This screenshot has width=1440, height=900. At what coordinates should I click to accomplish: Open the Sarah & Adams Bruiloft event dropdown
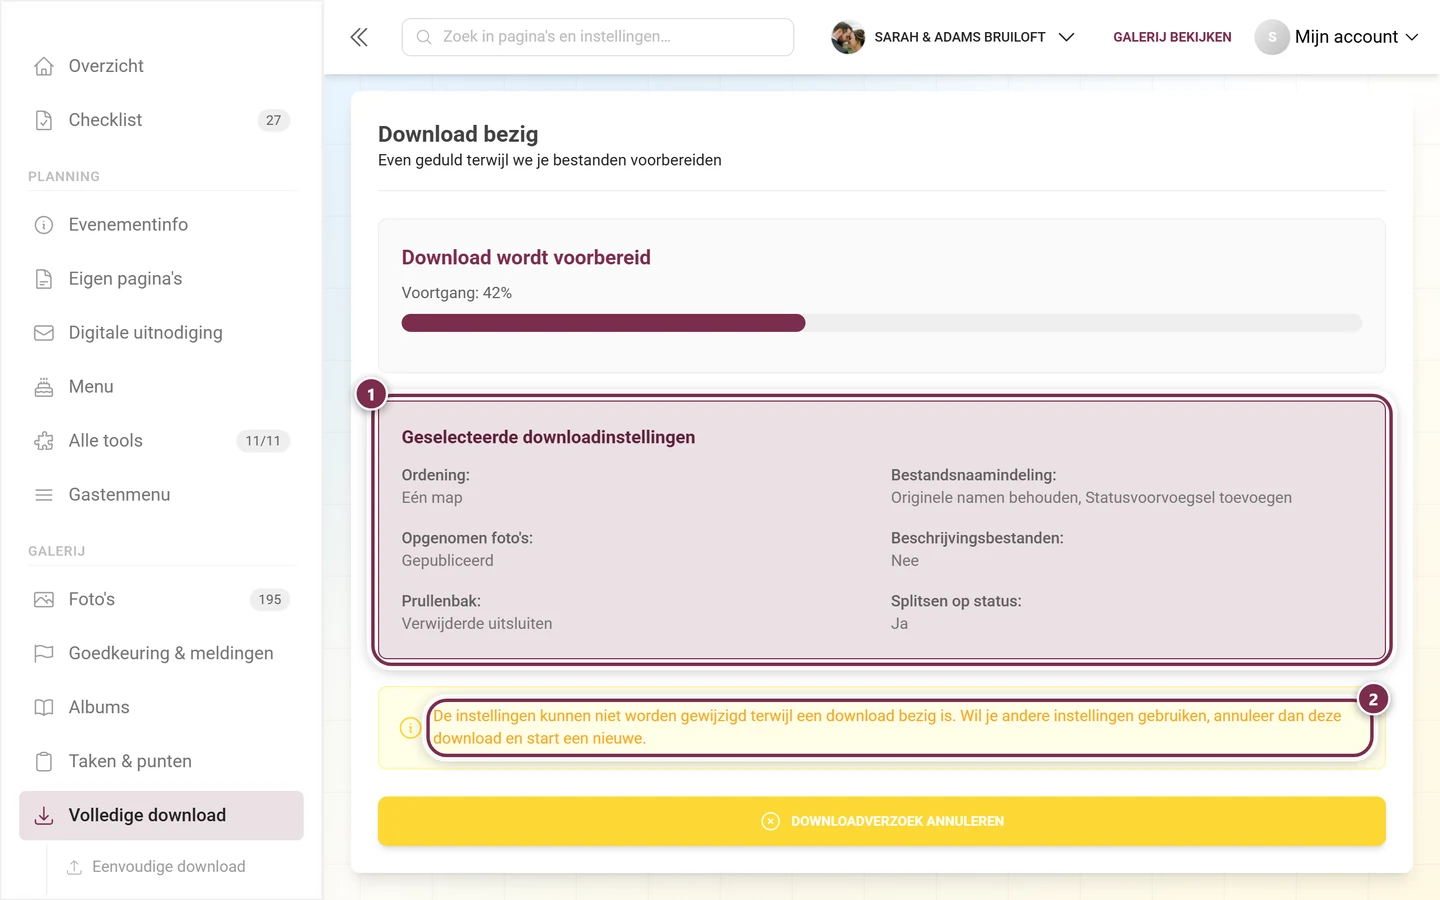click(953, 37)
